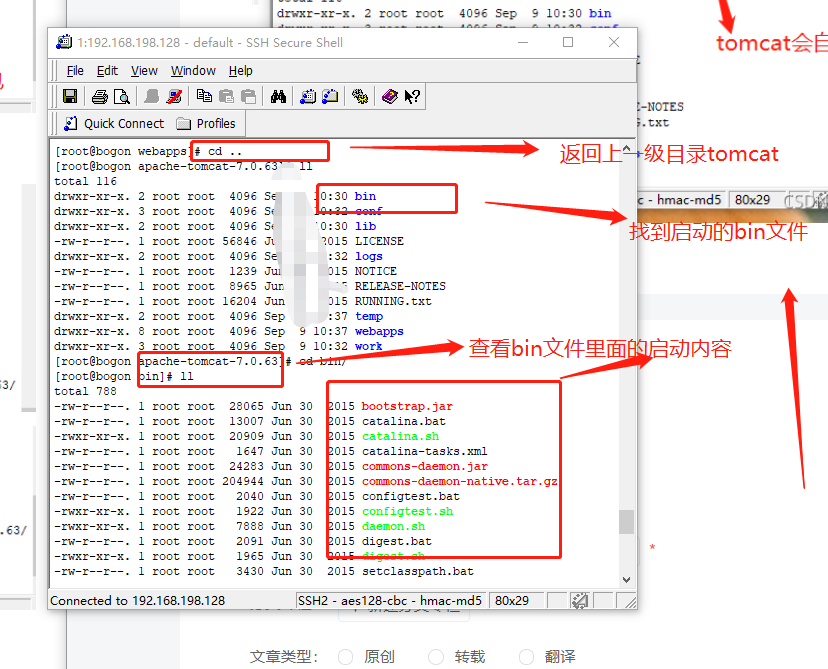The height and width of the screenshot is (669, 828).
Task: Click the first grayed Paste icon
Action: 227,97
